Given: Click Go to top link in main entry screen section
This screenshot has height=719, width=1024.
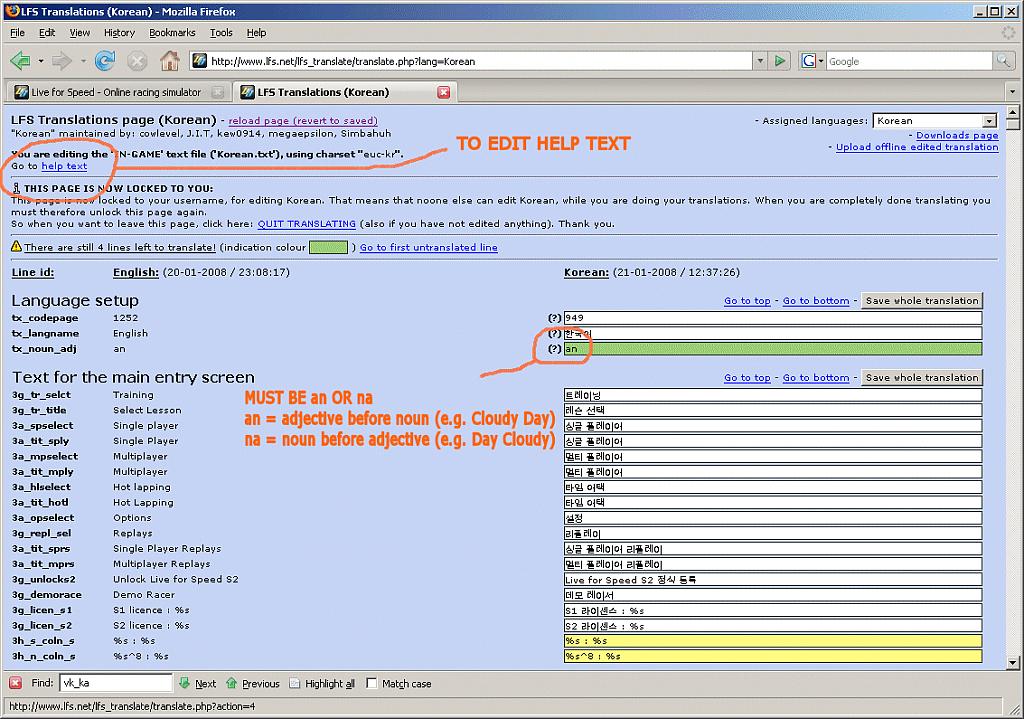Looking at the screenshot, I should 747,377.
